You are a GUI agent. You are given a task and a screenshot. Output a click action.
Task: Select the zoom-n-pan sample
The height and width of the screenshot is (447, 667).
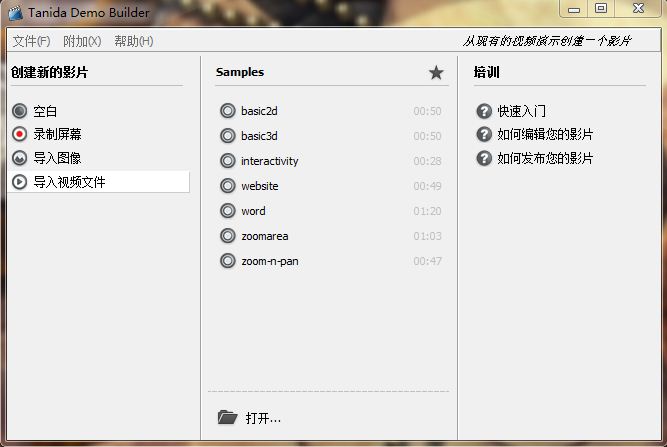[269, 261]
